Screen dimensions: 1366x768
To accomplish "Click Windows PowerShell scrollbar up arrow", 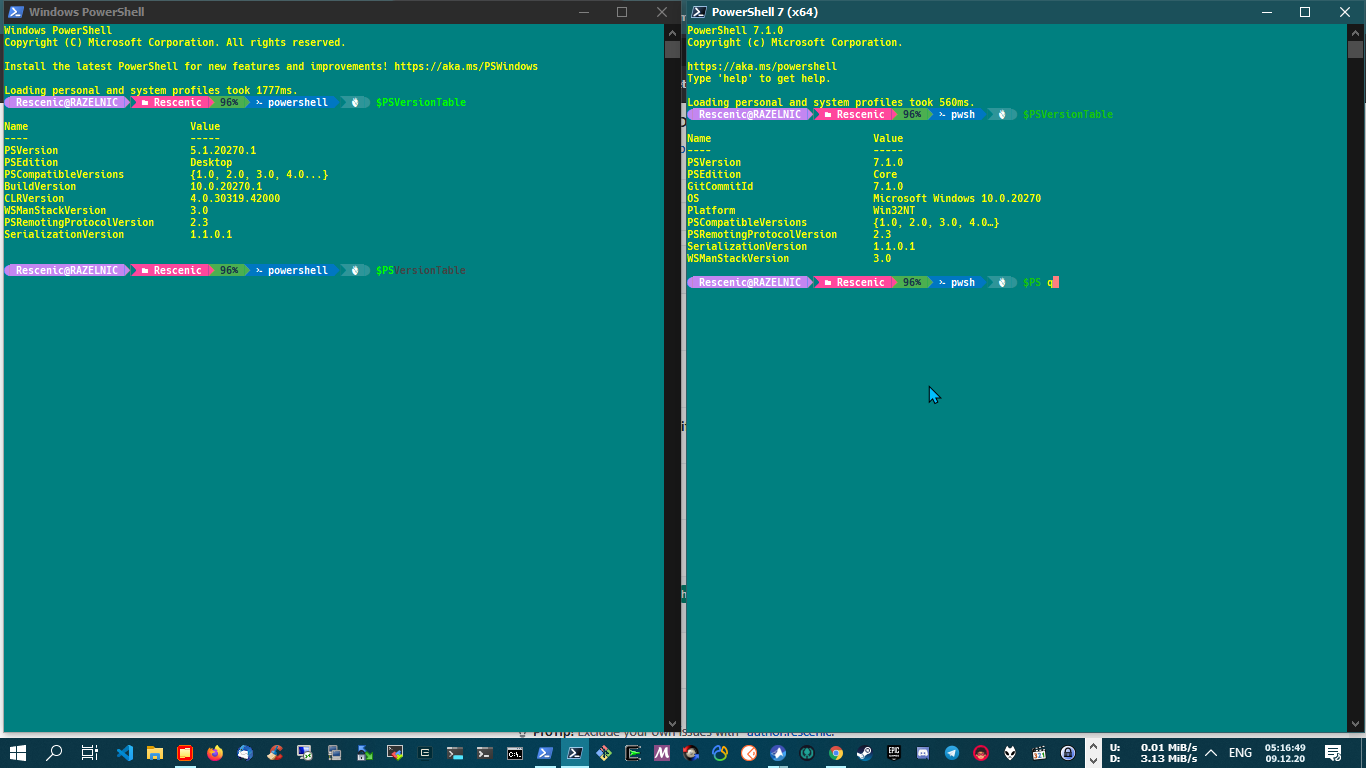I will [x=672, y=32].
